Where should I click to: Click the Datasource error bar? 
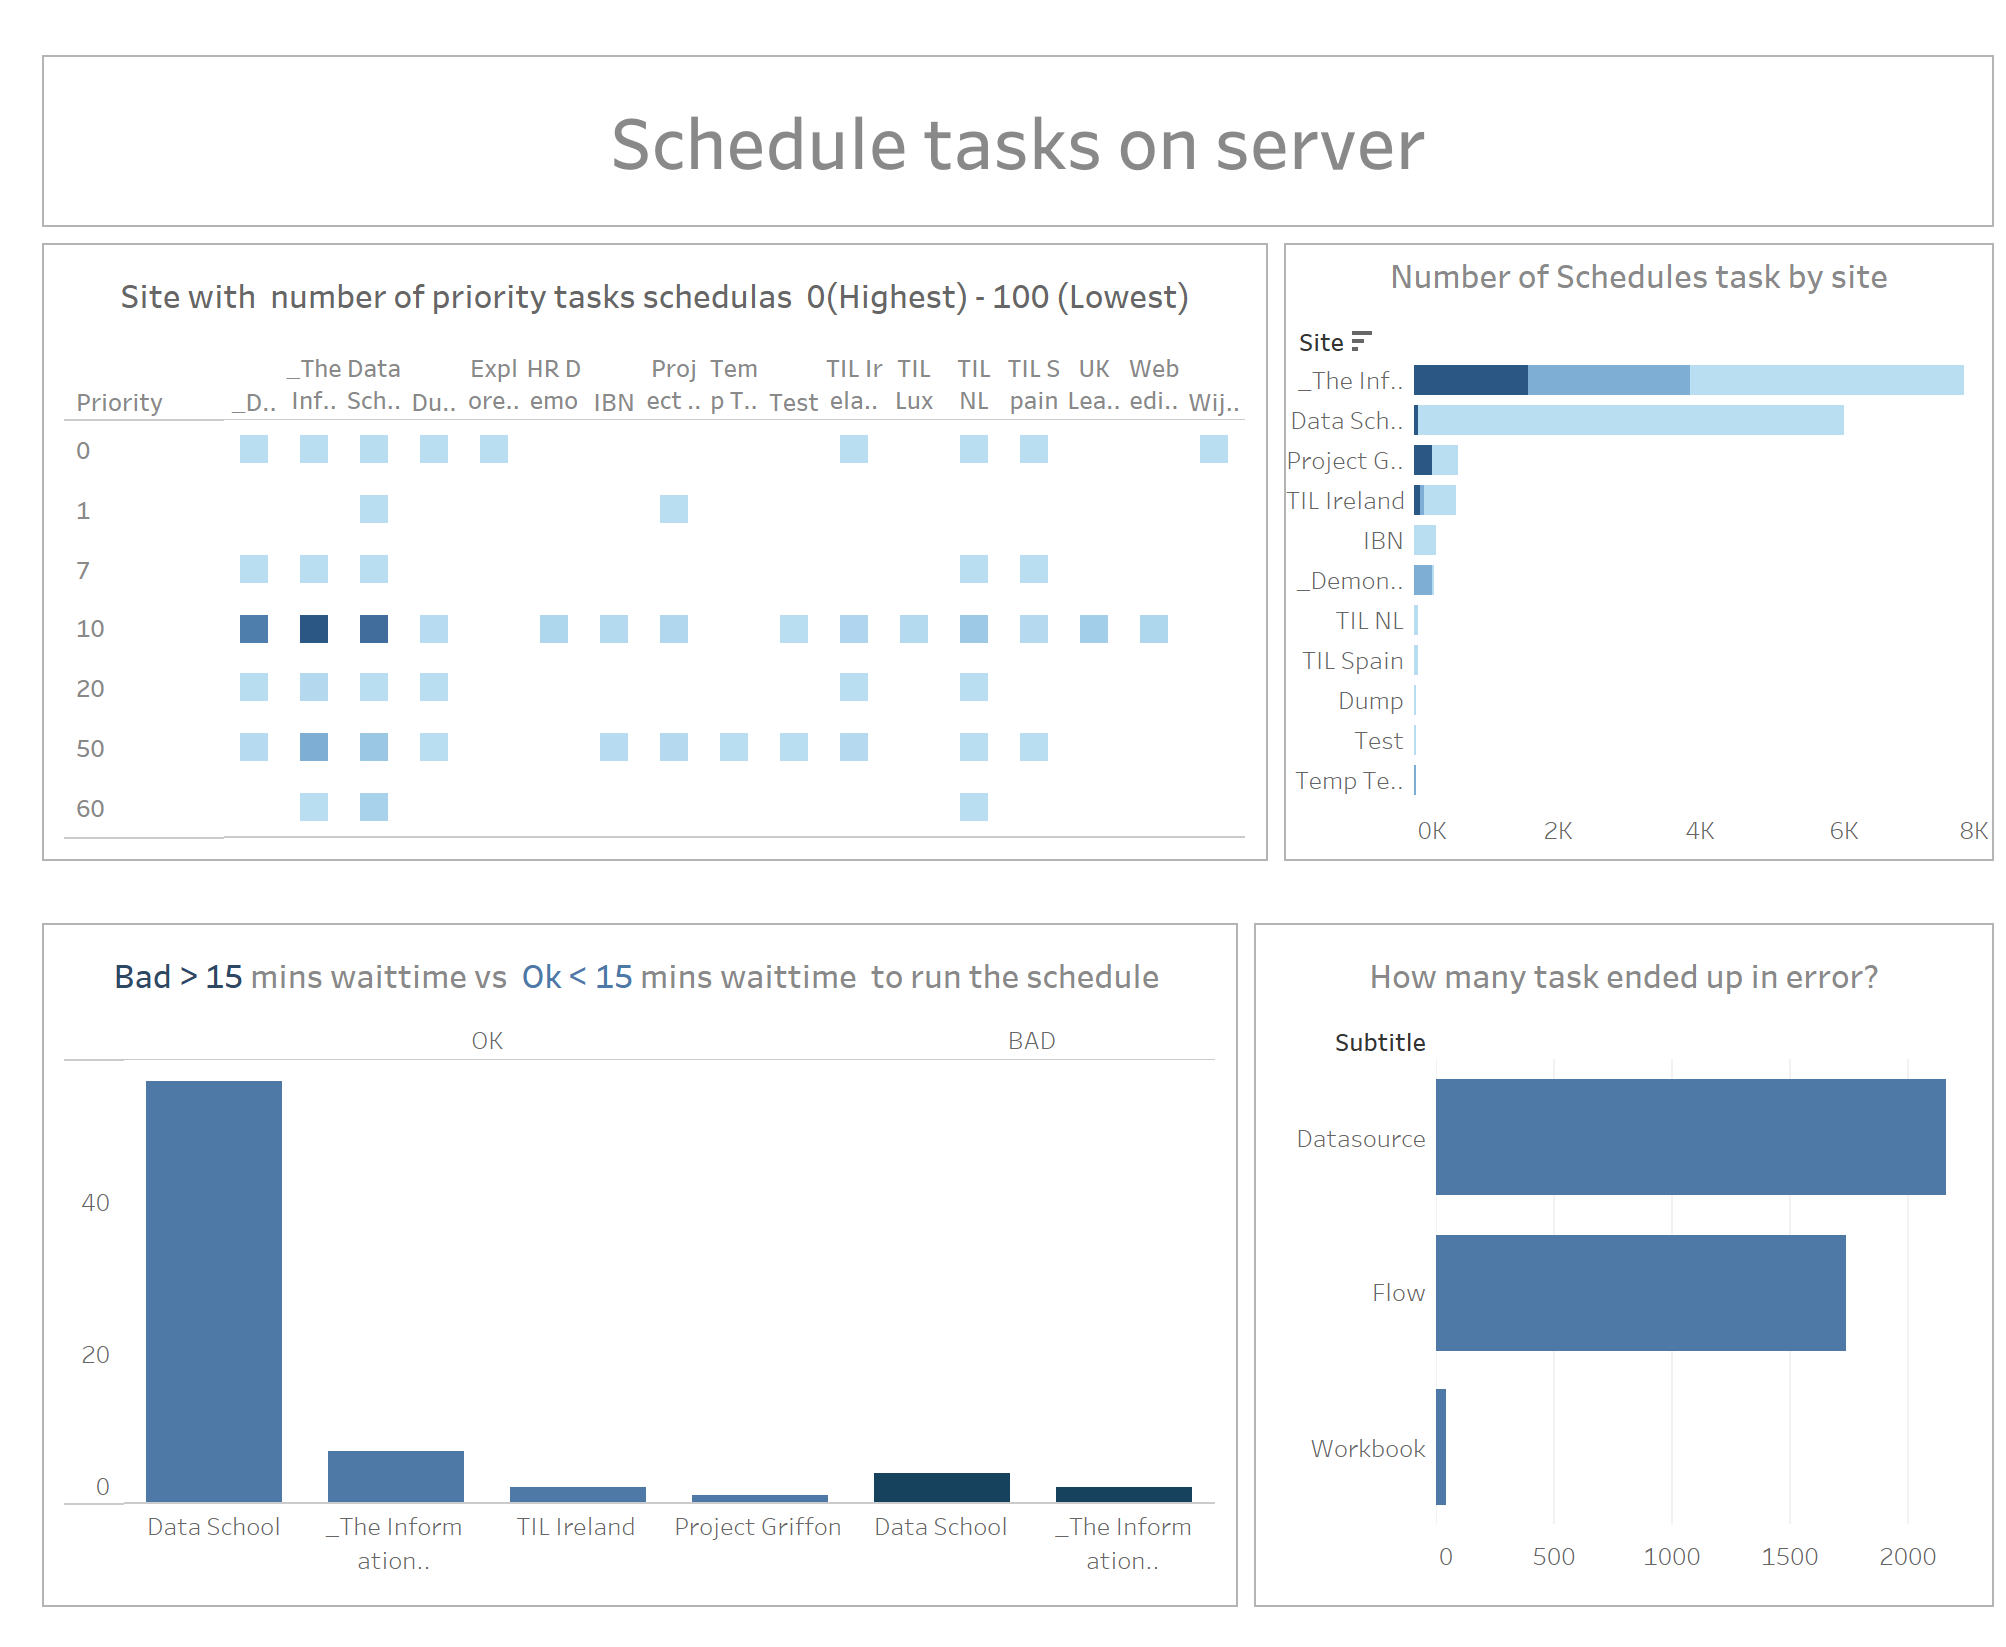click(x=1690, y=1137)
